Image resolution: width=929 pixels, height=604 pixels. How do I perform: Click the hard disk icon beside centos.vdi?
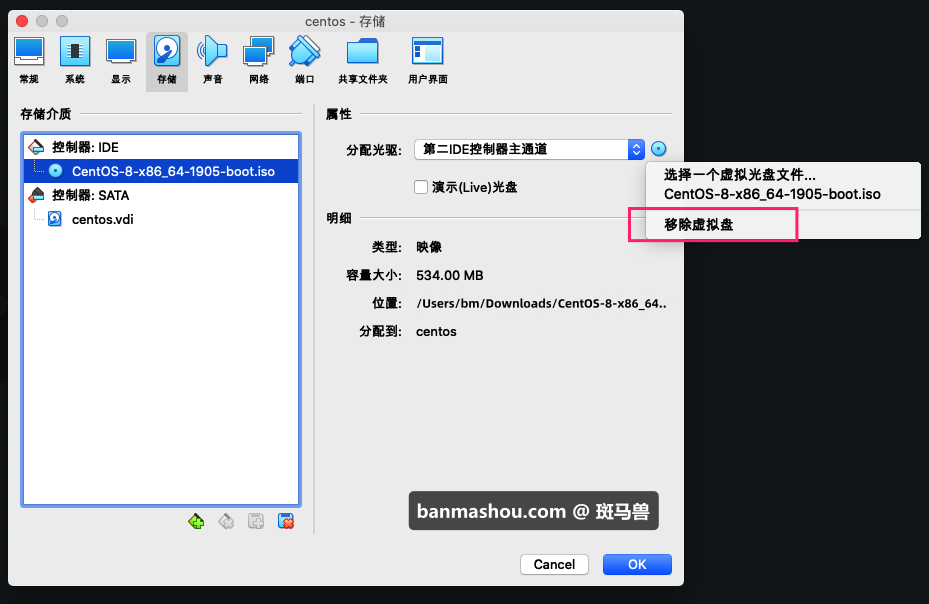[x=55, y=219]
